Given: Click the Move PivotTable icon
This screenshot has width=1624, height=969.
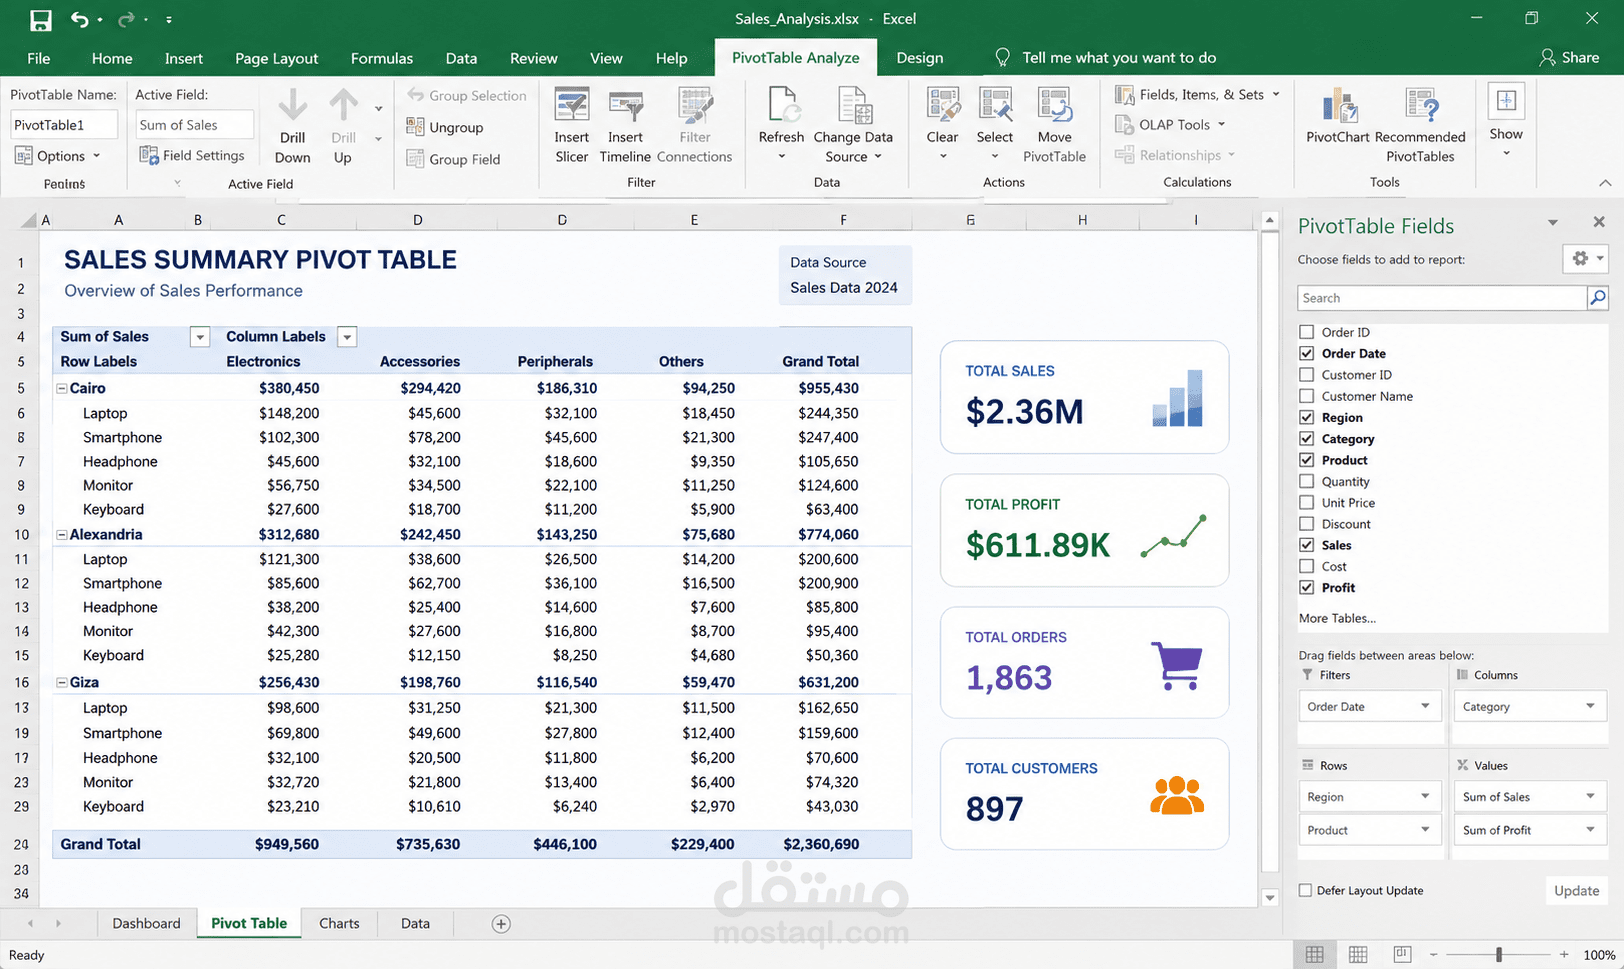Looking at the screenshot, I should click(1054, 105).
